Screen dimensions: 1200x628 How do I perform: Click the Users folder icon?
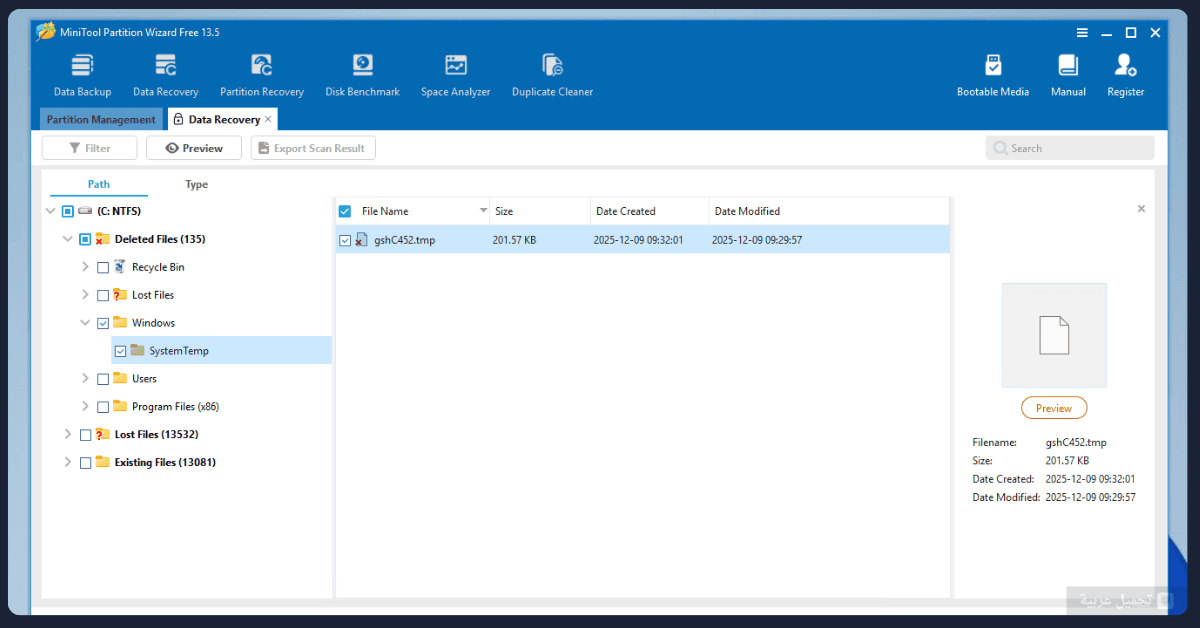(120, 378)
